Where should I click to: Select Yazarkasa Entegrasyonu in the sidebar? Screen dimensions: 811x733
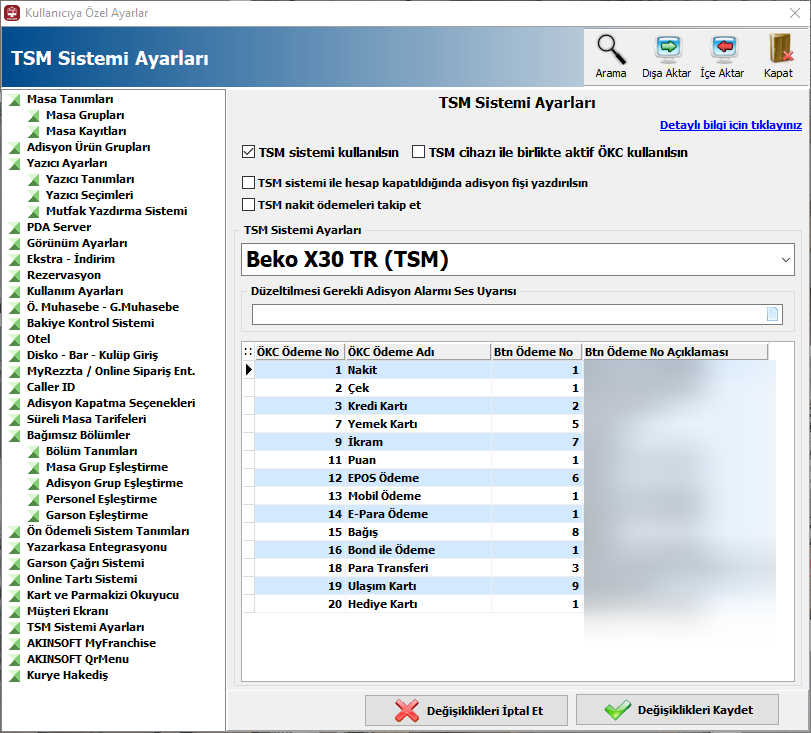pyautogui.click(x=97, y=547)
